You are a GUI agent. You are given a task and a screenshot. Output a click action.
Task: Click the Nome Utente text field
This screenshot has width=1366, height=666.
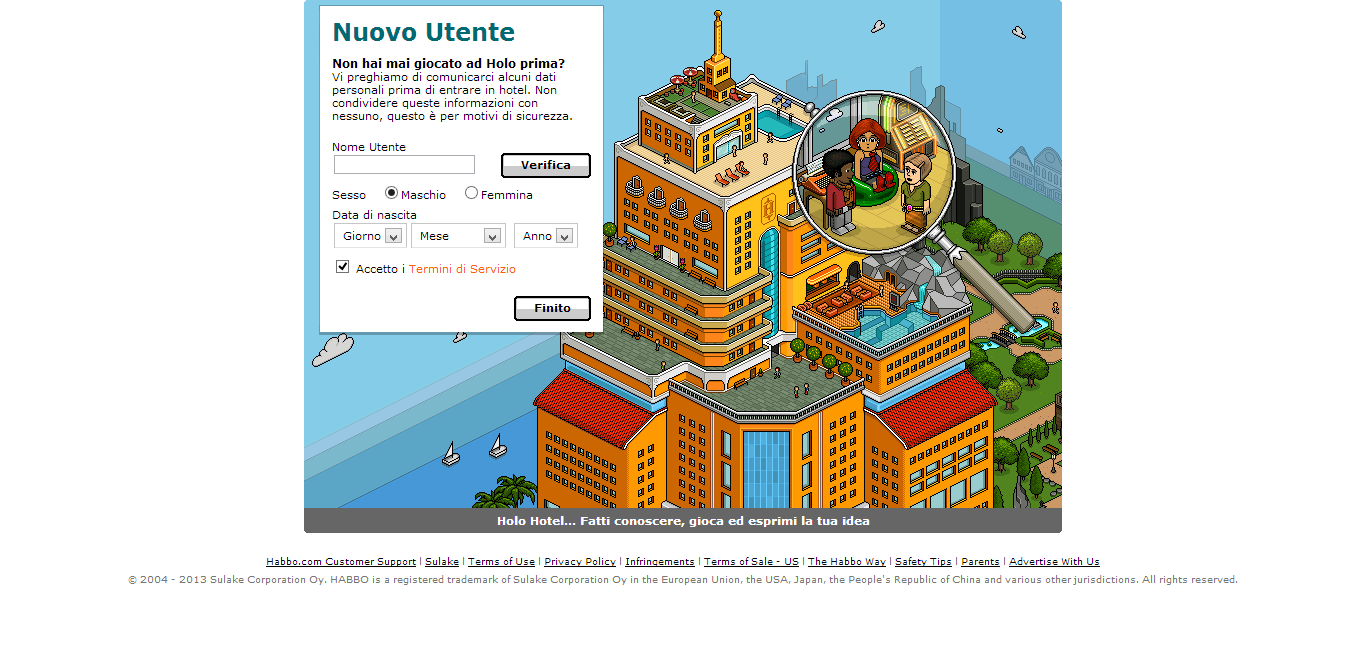404,165
